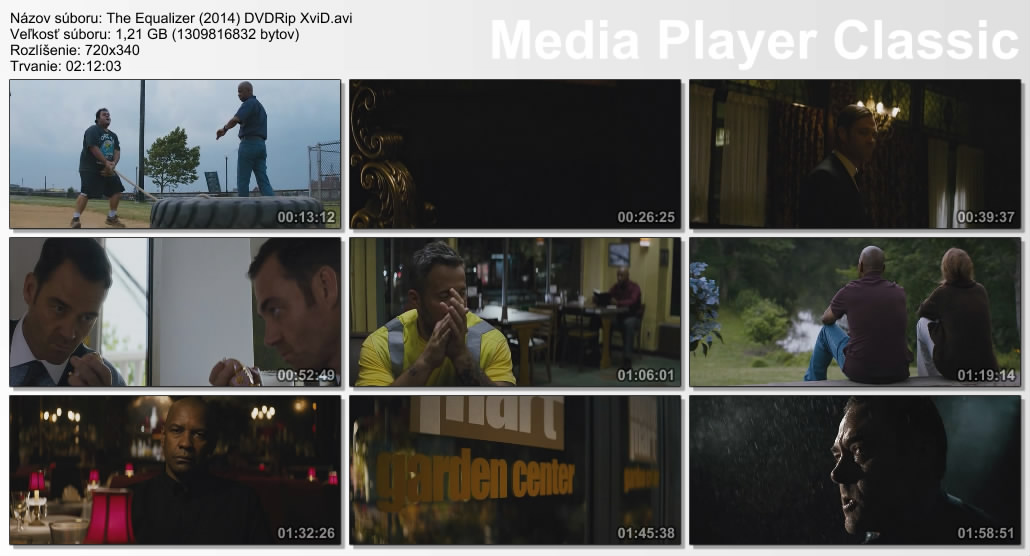Click the Trvanie 02:12:03 duration line
Image resolution: width=1030 pixels, height=556 pixels.
[66, 66]
